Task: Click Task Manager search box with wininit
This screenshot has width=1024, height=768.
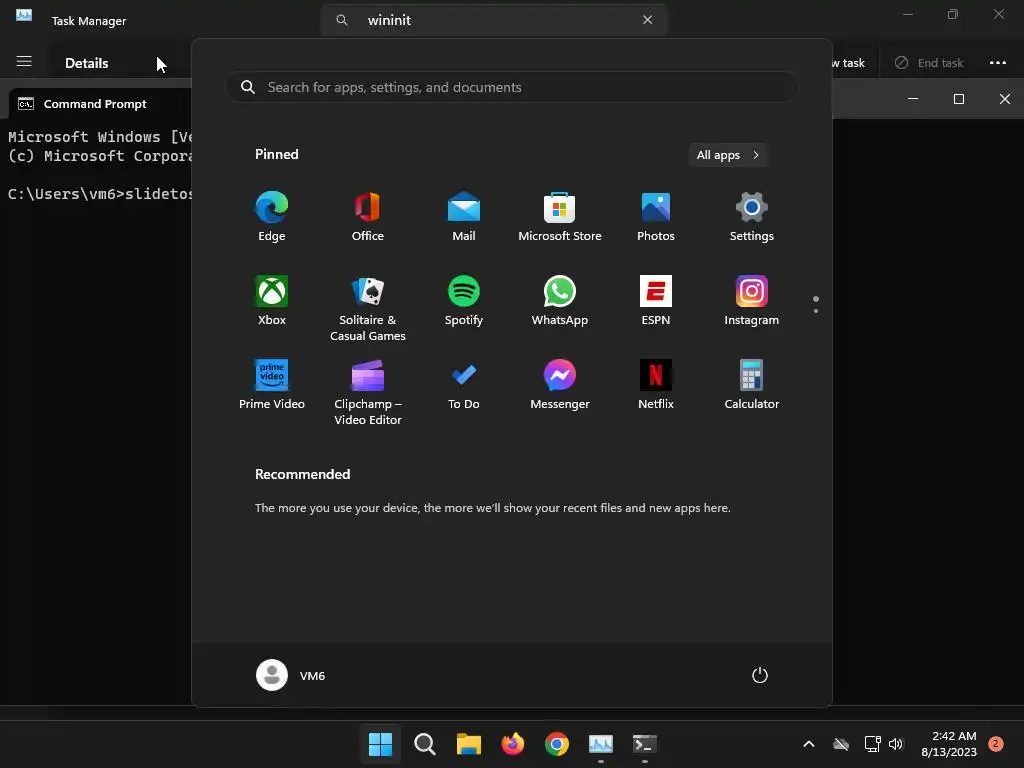Action: pos(494,20)
